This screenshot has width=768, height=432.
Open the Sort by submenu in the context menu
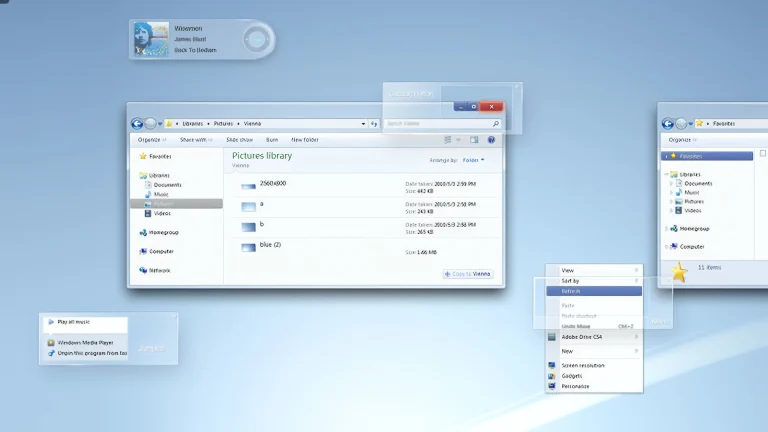[594, 281]
